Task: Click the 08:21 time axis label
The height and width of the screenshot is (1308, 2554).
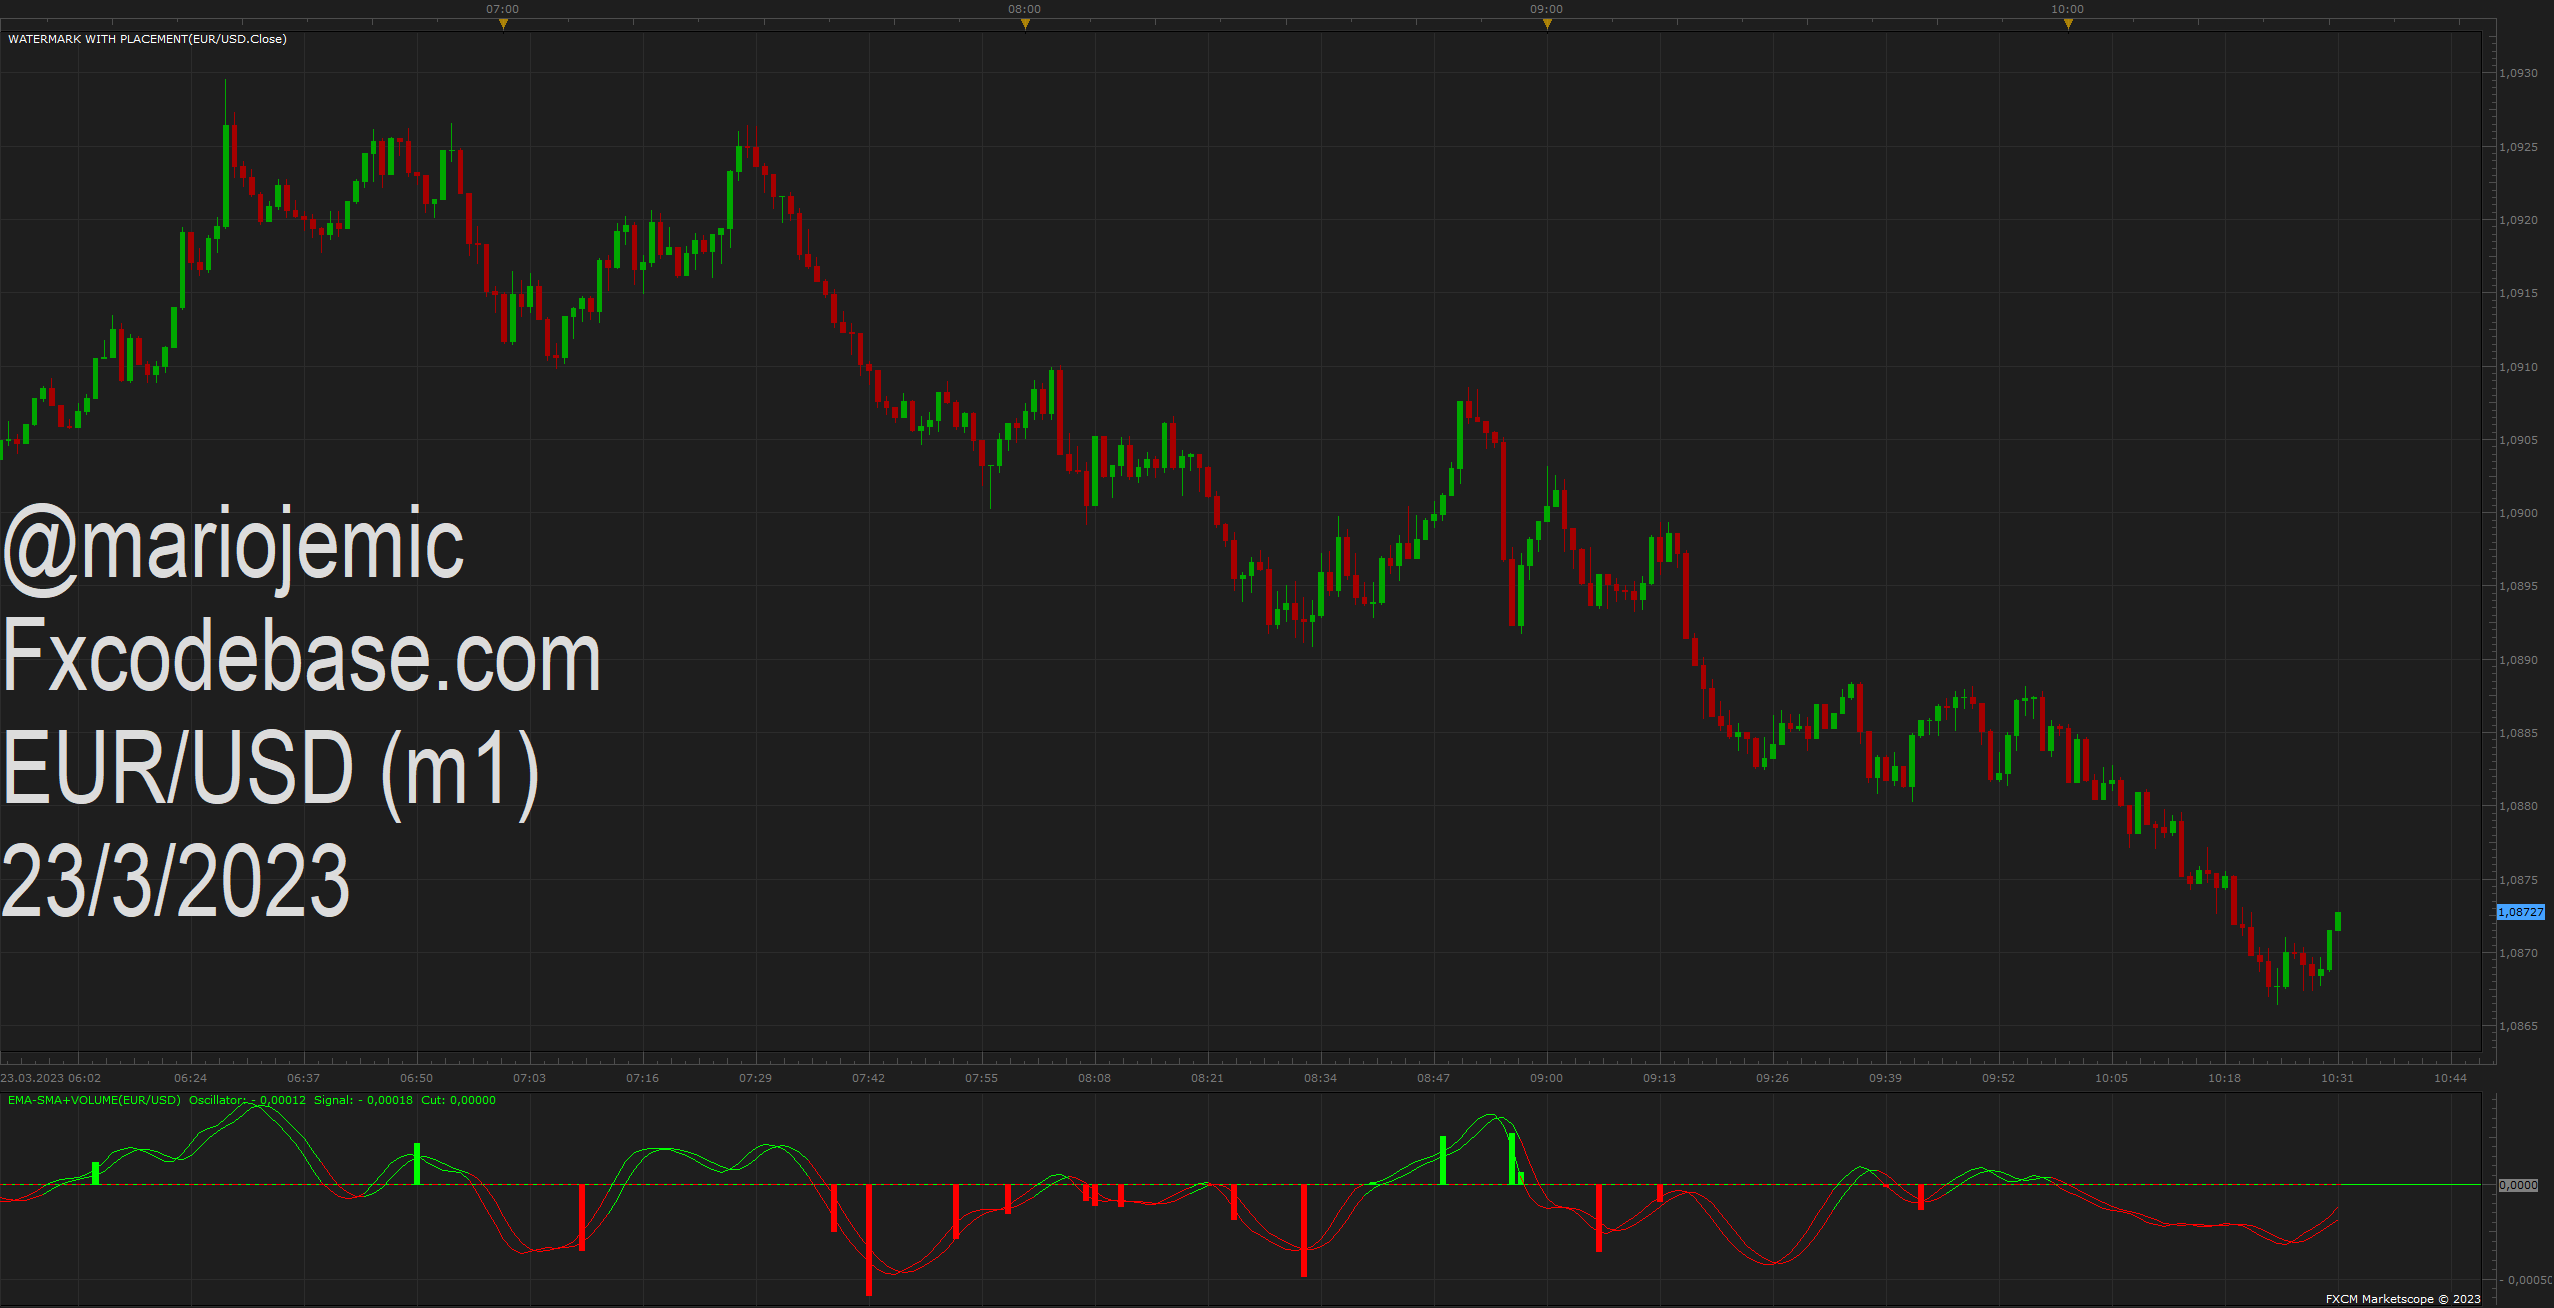Action: point(1207,1078)
